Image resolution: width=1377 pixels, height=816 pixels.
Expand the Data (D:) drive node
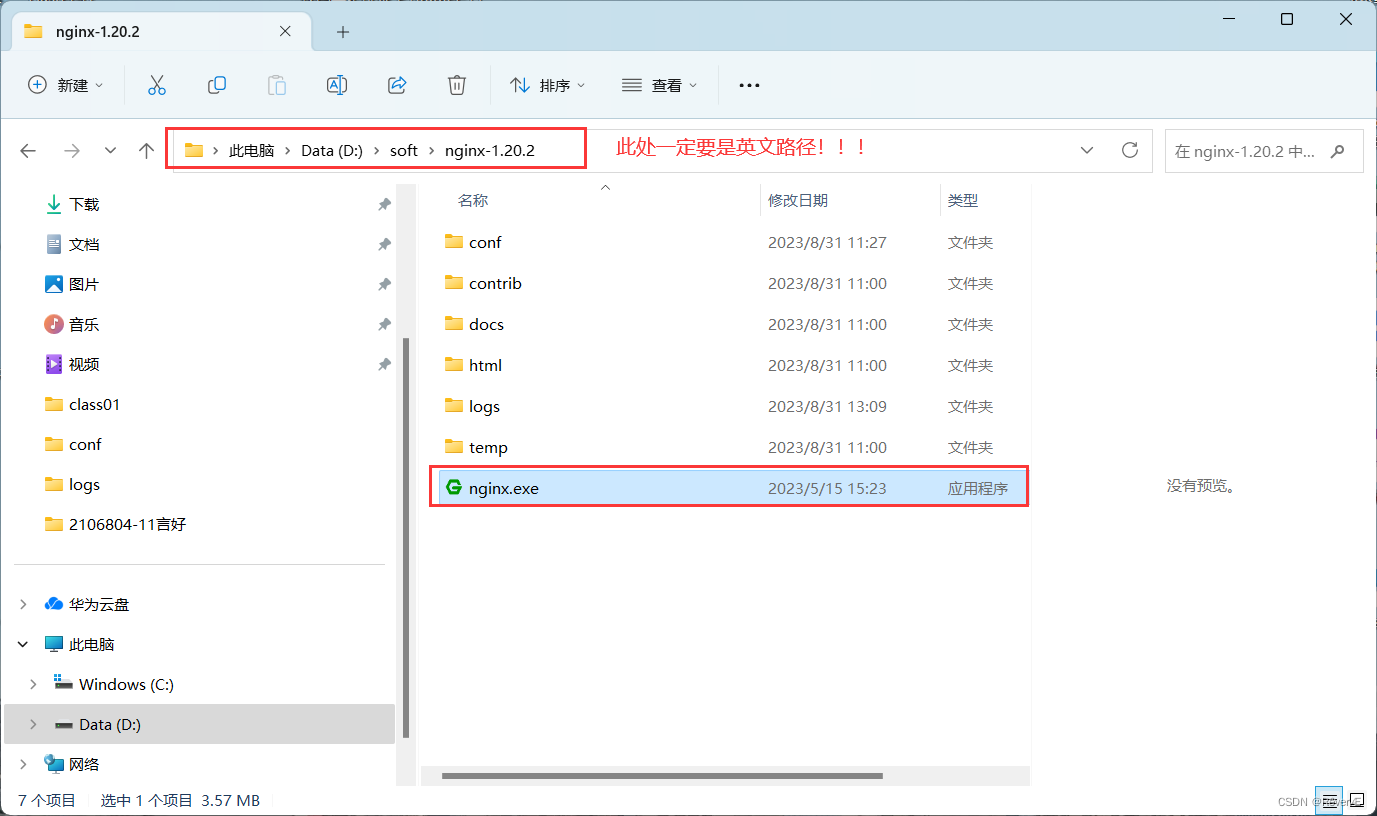34,724
